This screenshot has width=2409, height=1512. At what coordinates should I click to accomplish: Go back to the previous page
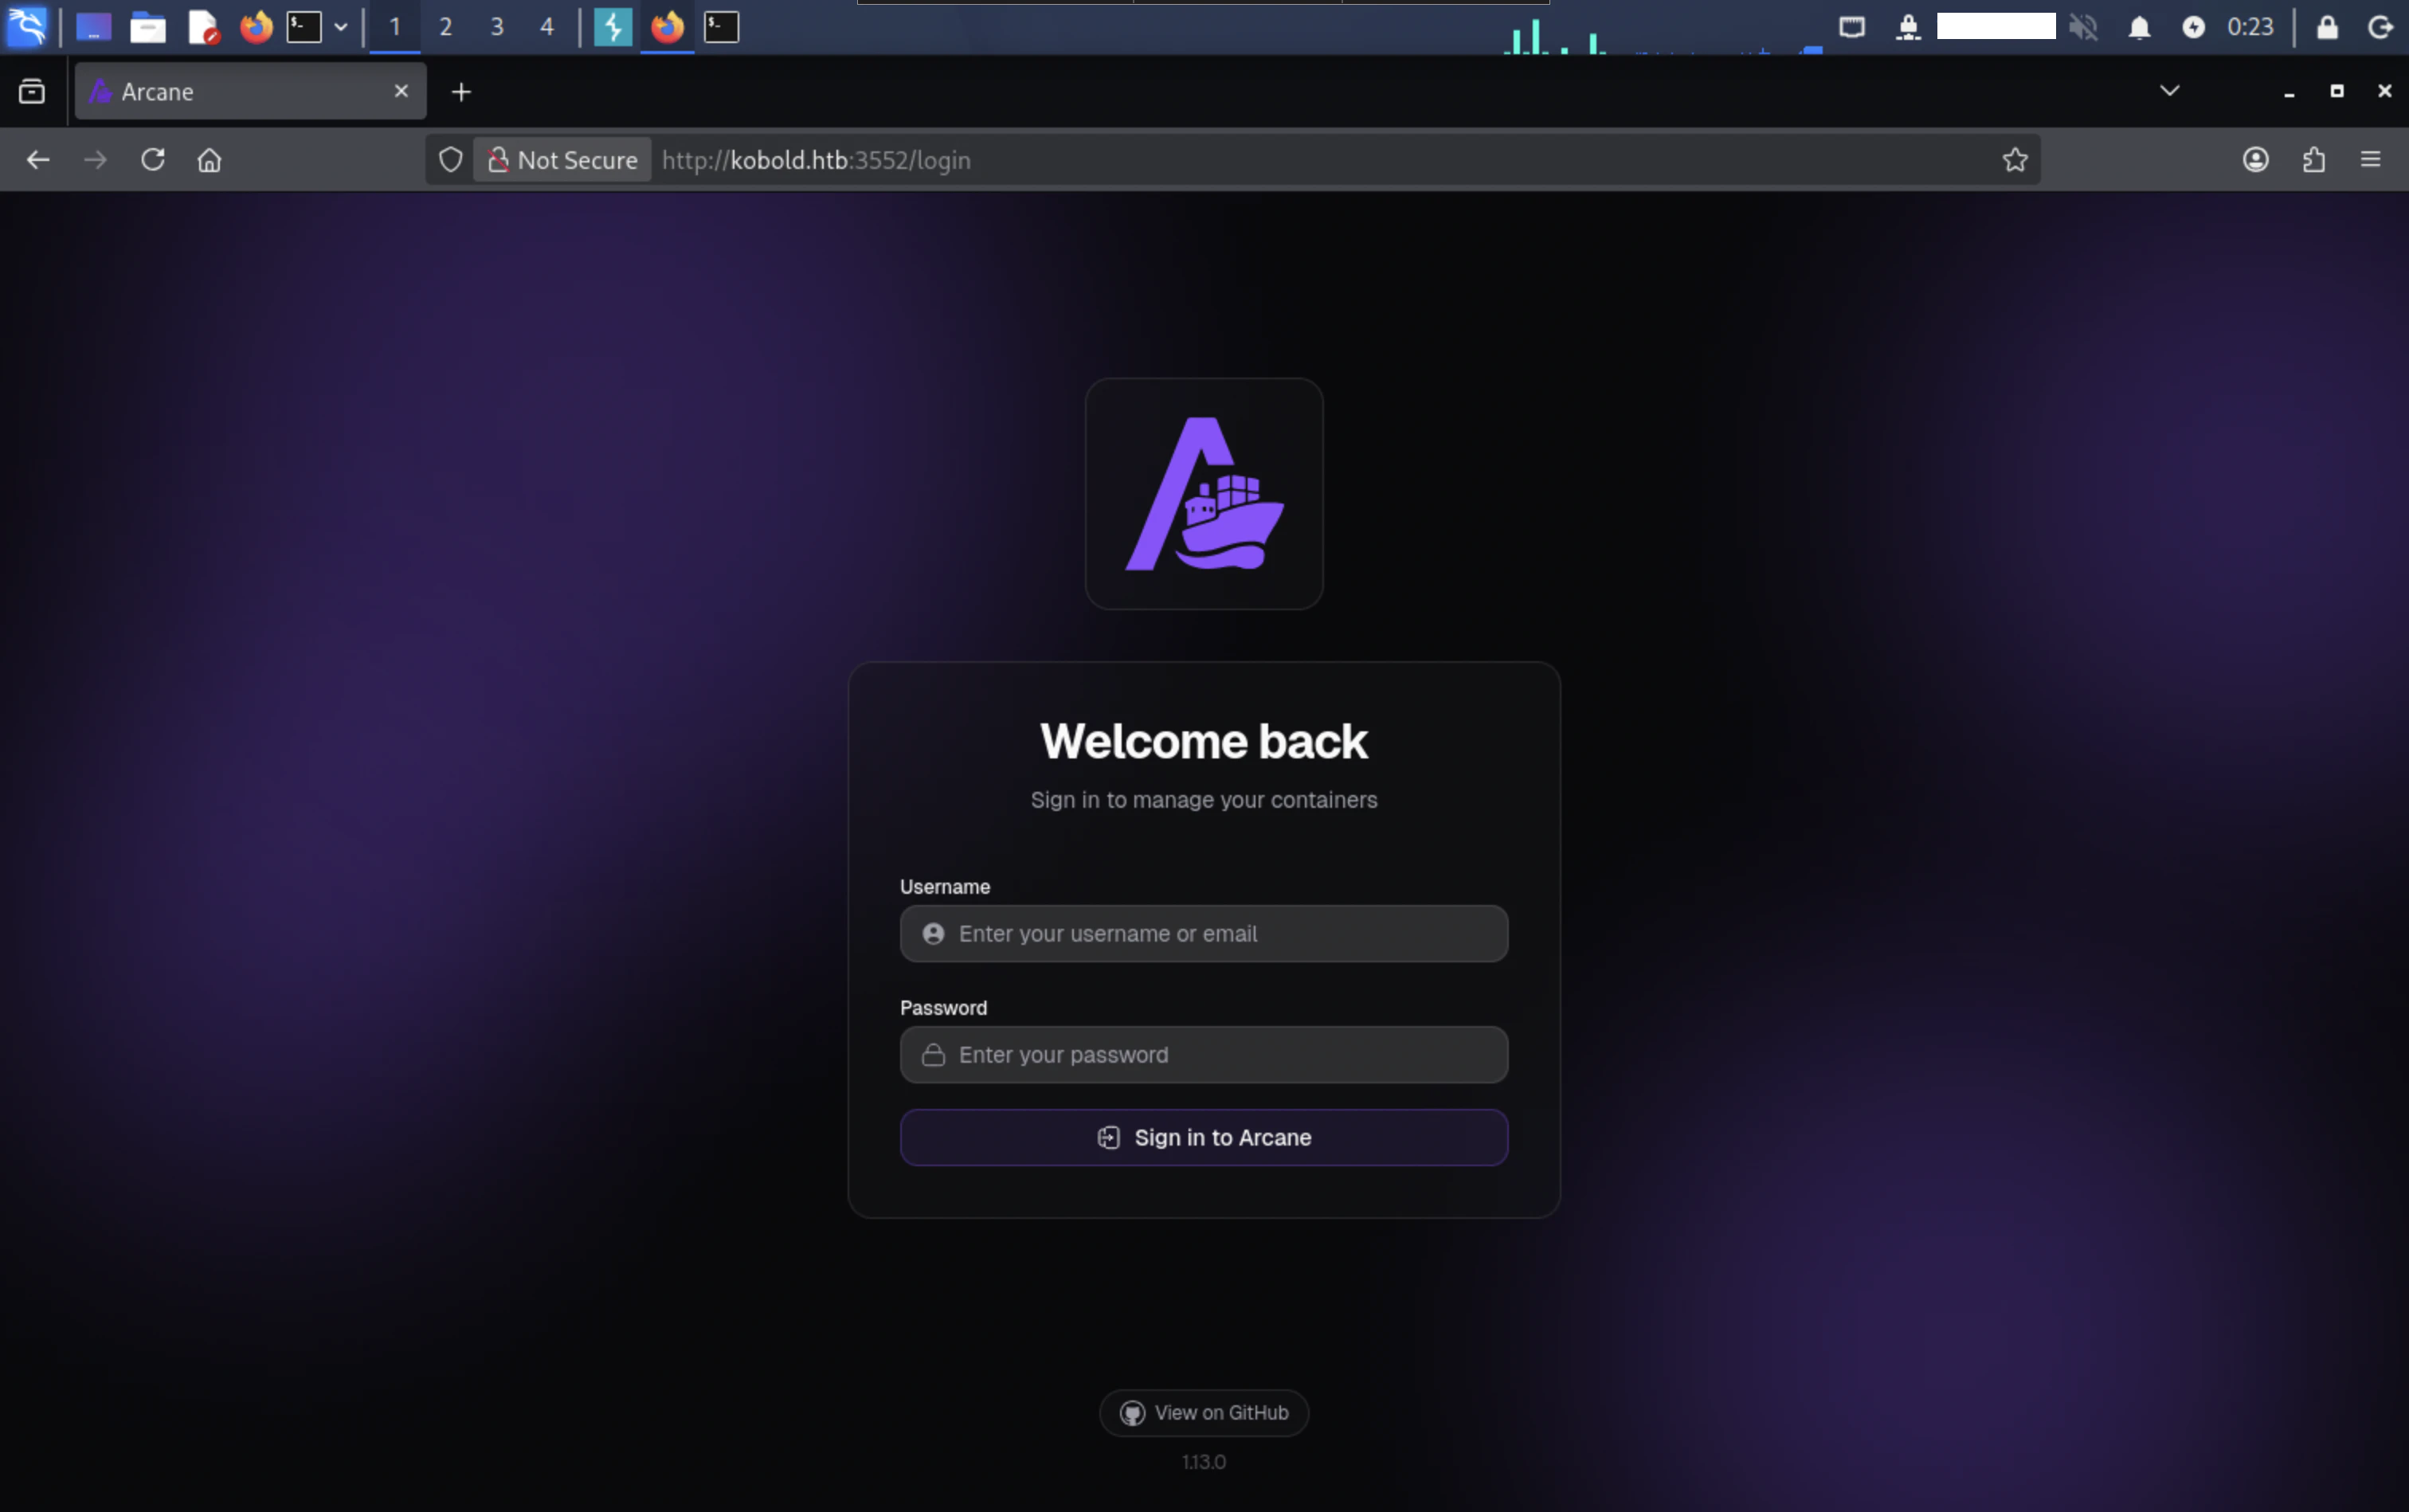[x=38, y=160]
